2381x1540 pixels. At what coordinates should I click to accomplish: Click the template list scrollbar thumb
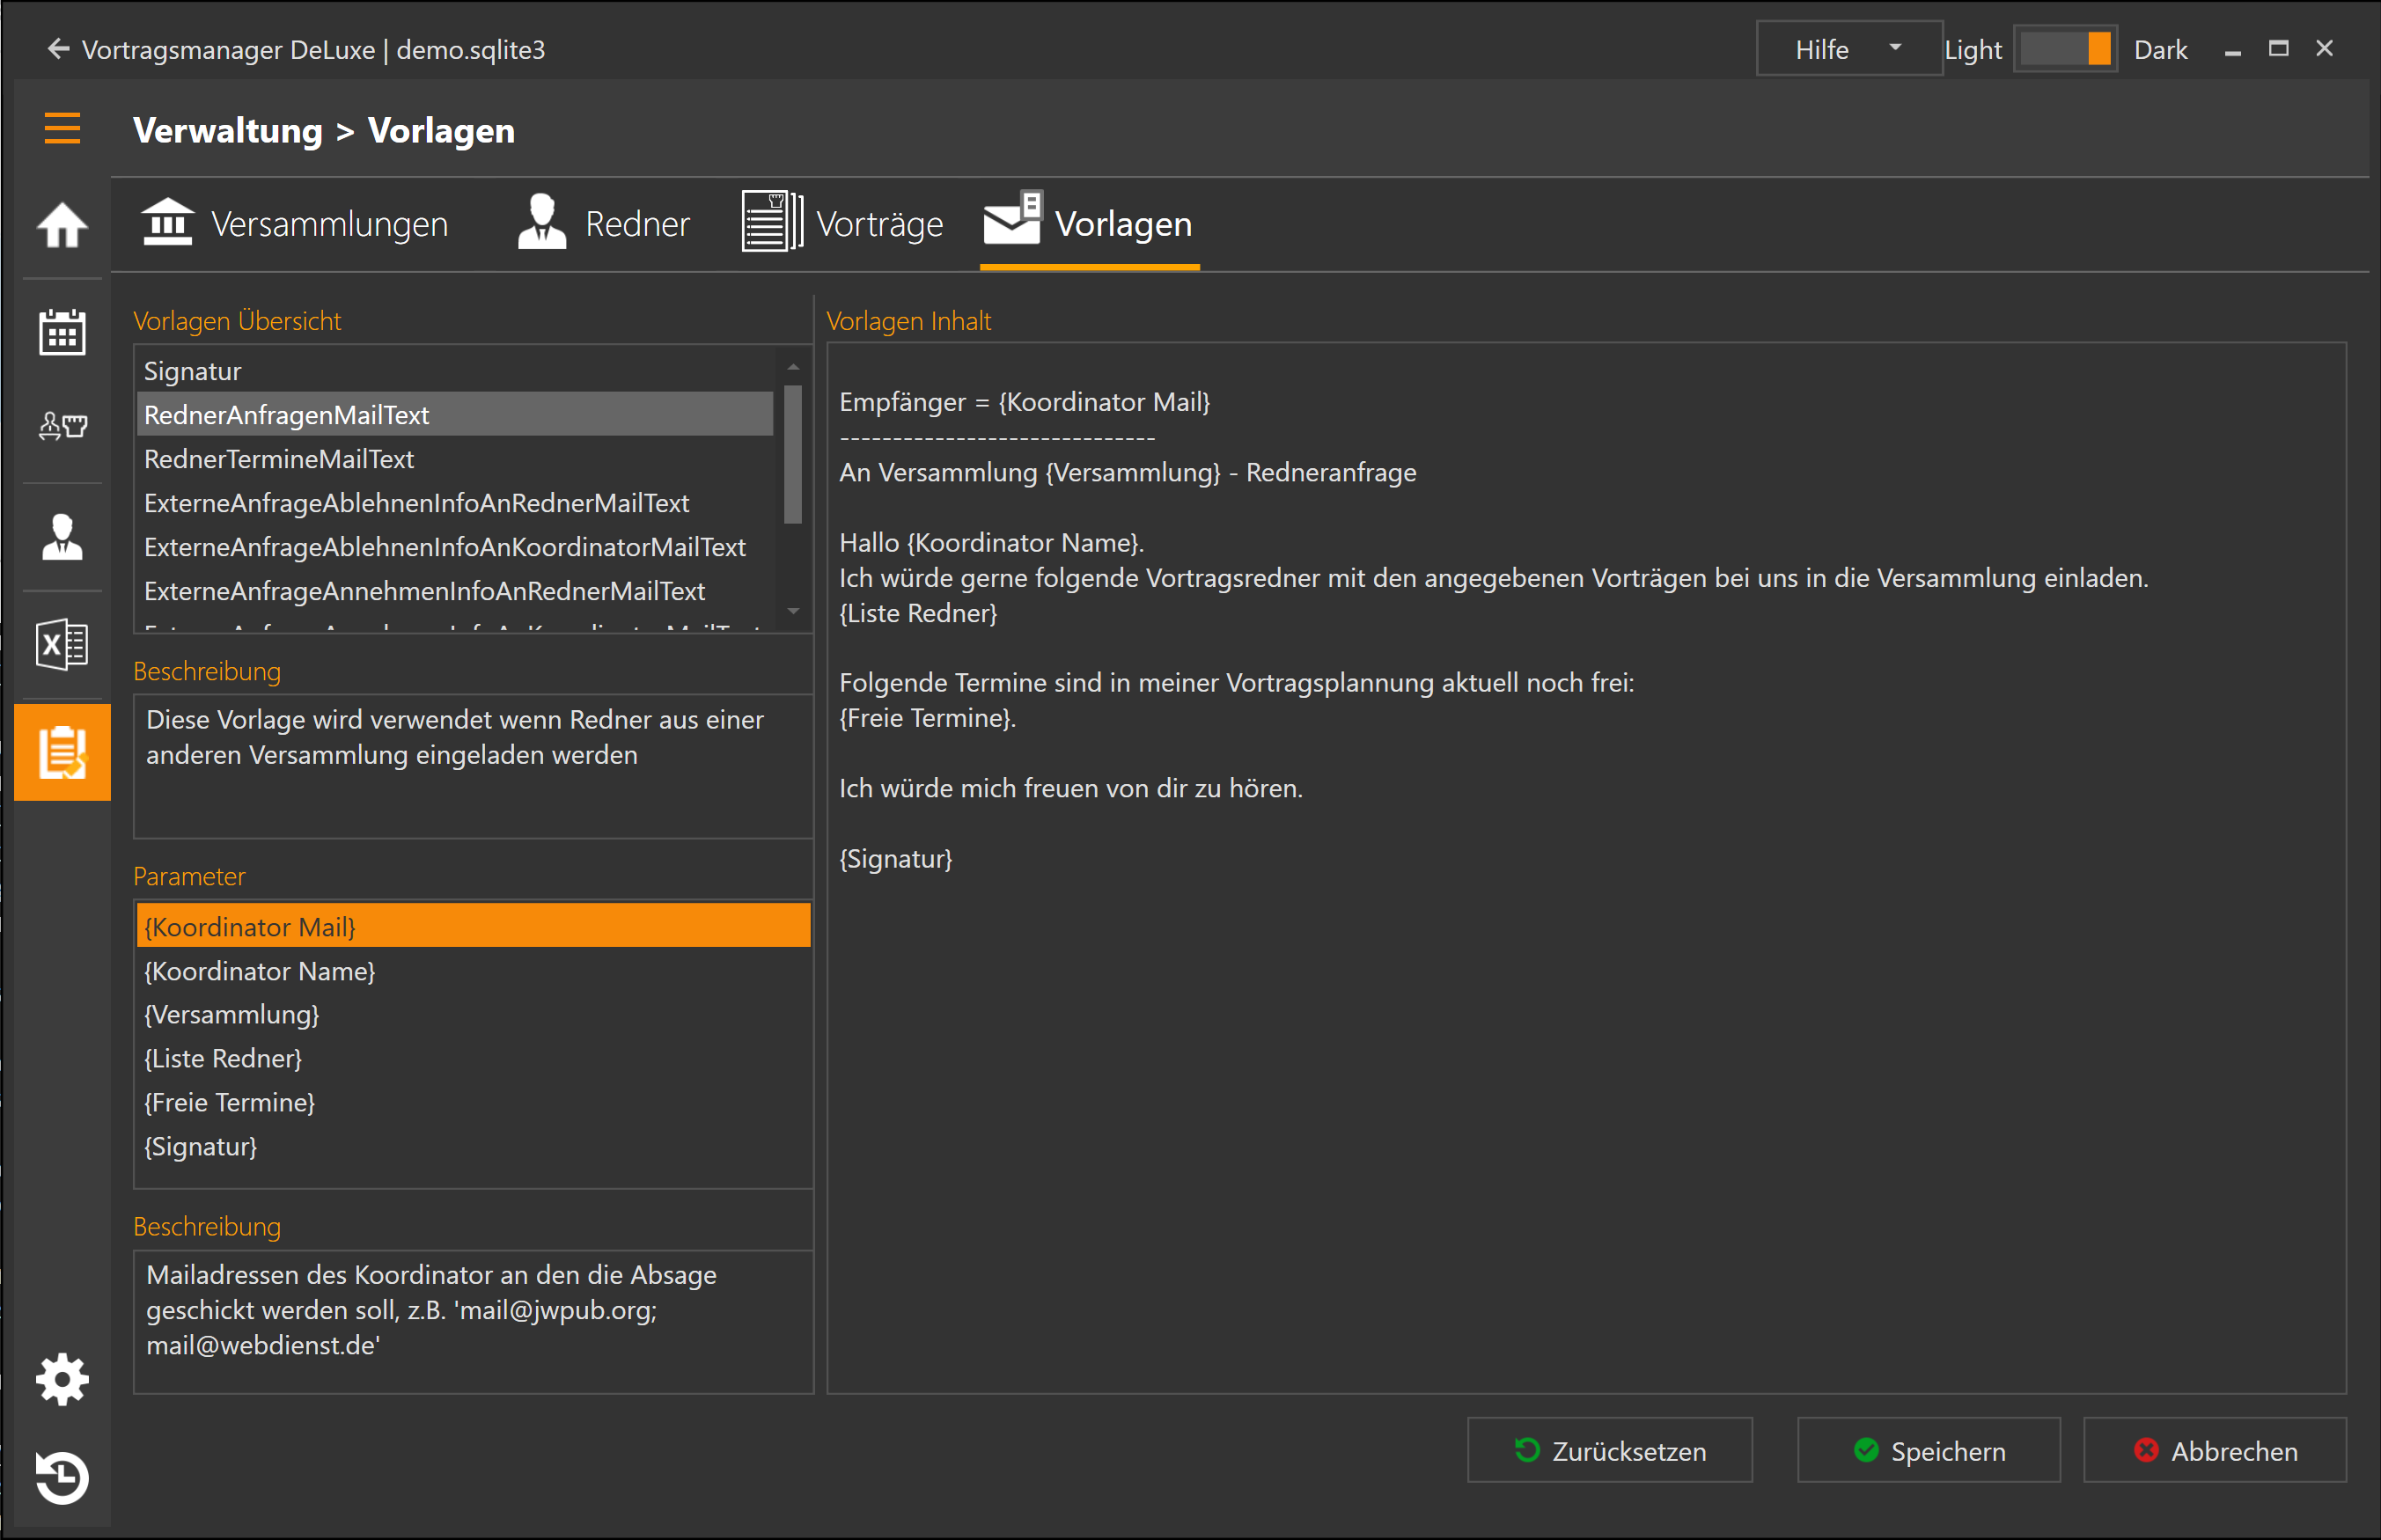(x=793, y=455)
